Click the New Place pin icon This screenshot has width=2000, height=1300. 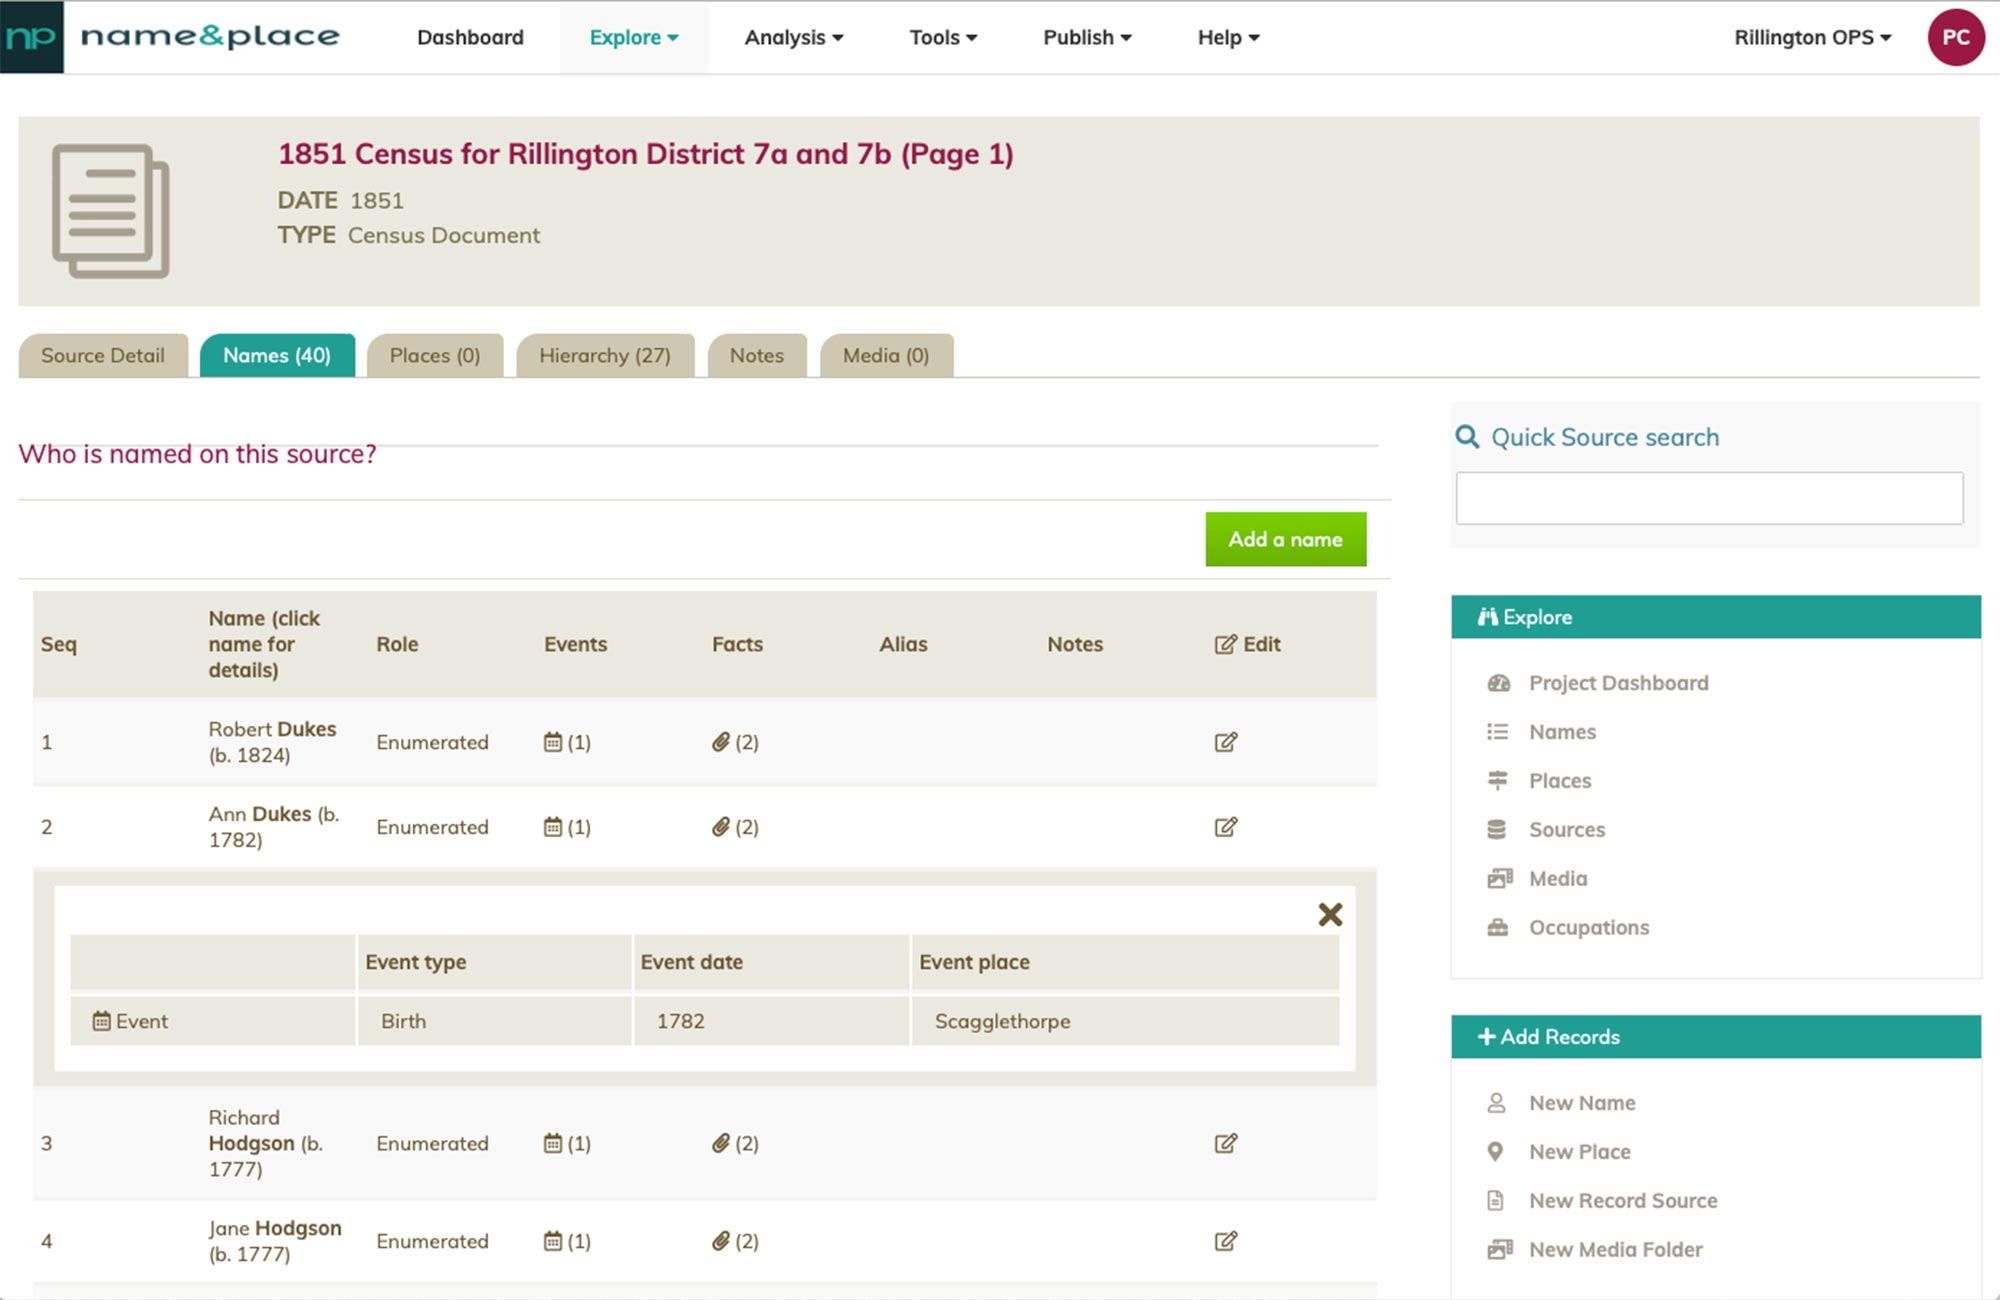click(x=1495, y=1151)
